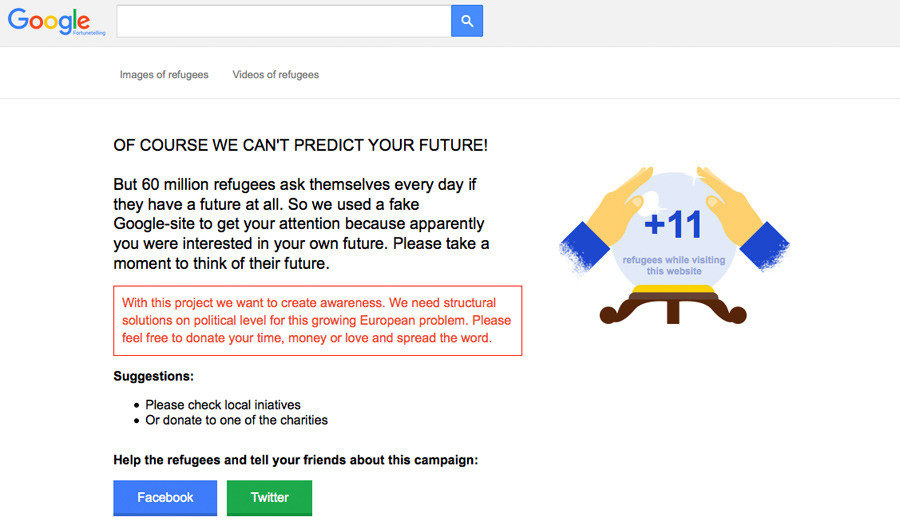This screenshot has height=521, width=900.
Task: Open the Videos of refugees tab
Action: tap(276, 75)
